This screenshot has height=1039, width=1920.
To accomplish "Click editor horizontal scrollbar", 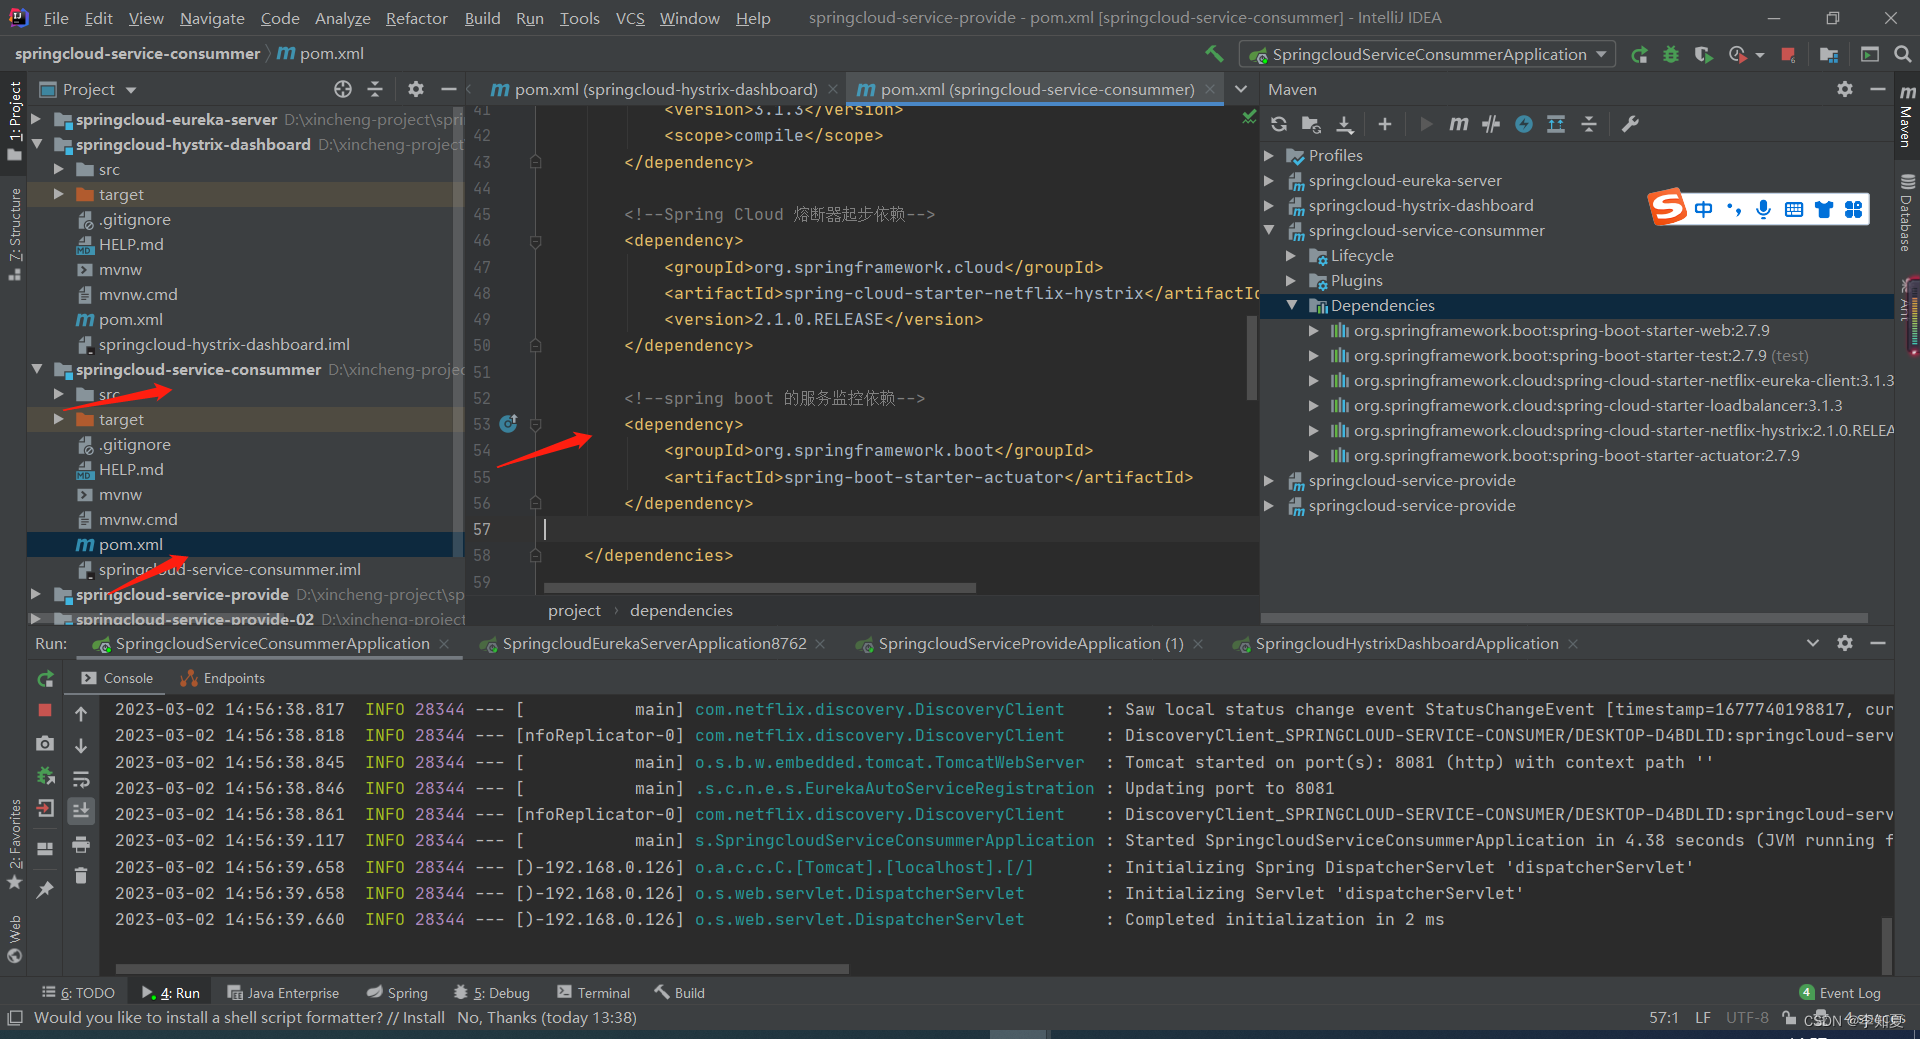I will click(760, 588).
